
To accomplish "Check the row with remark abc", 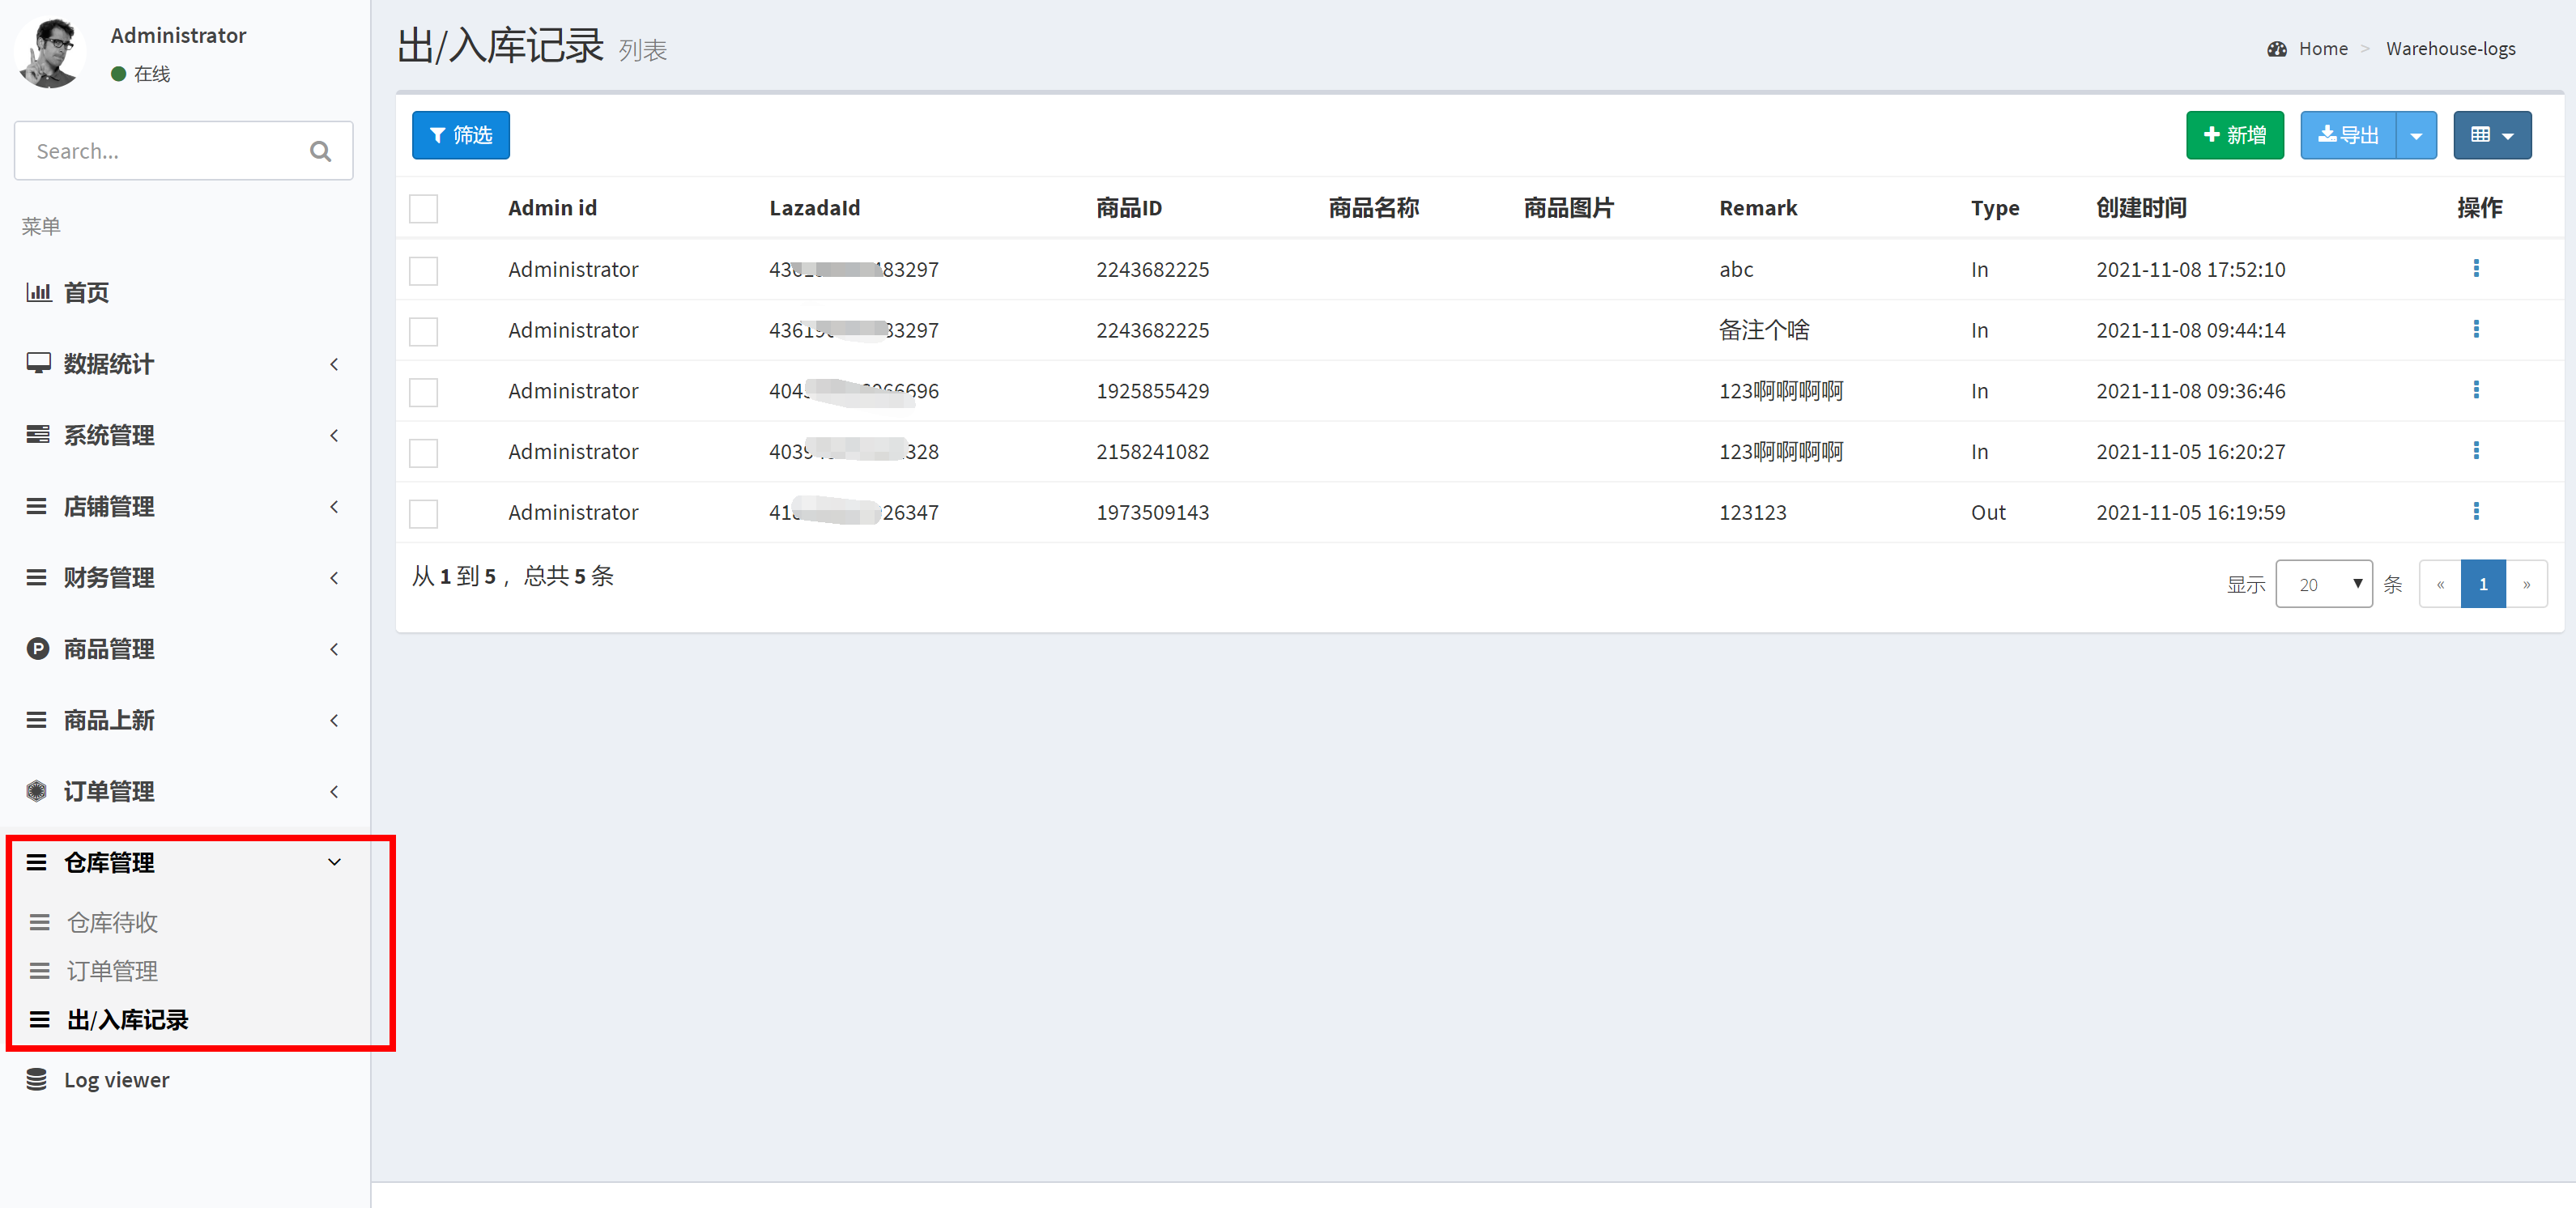I will 423,270.
